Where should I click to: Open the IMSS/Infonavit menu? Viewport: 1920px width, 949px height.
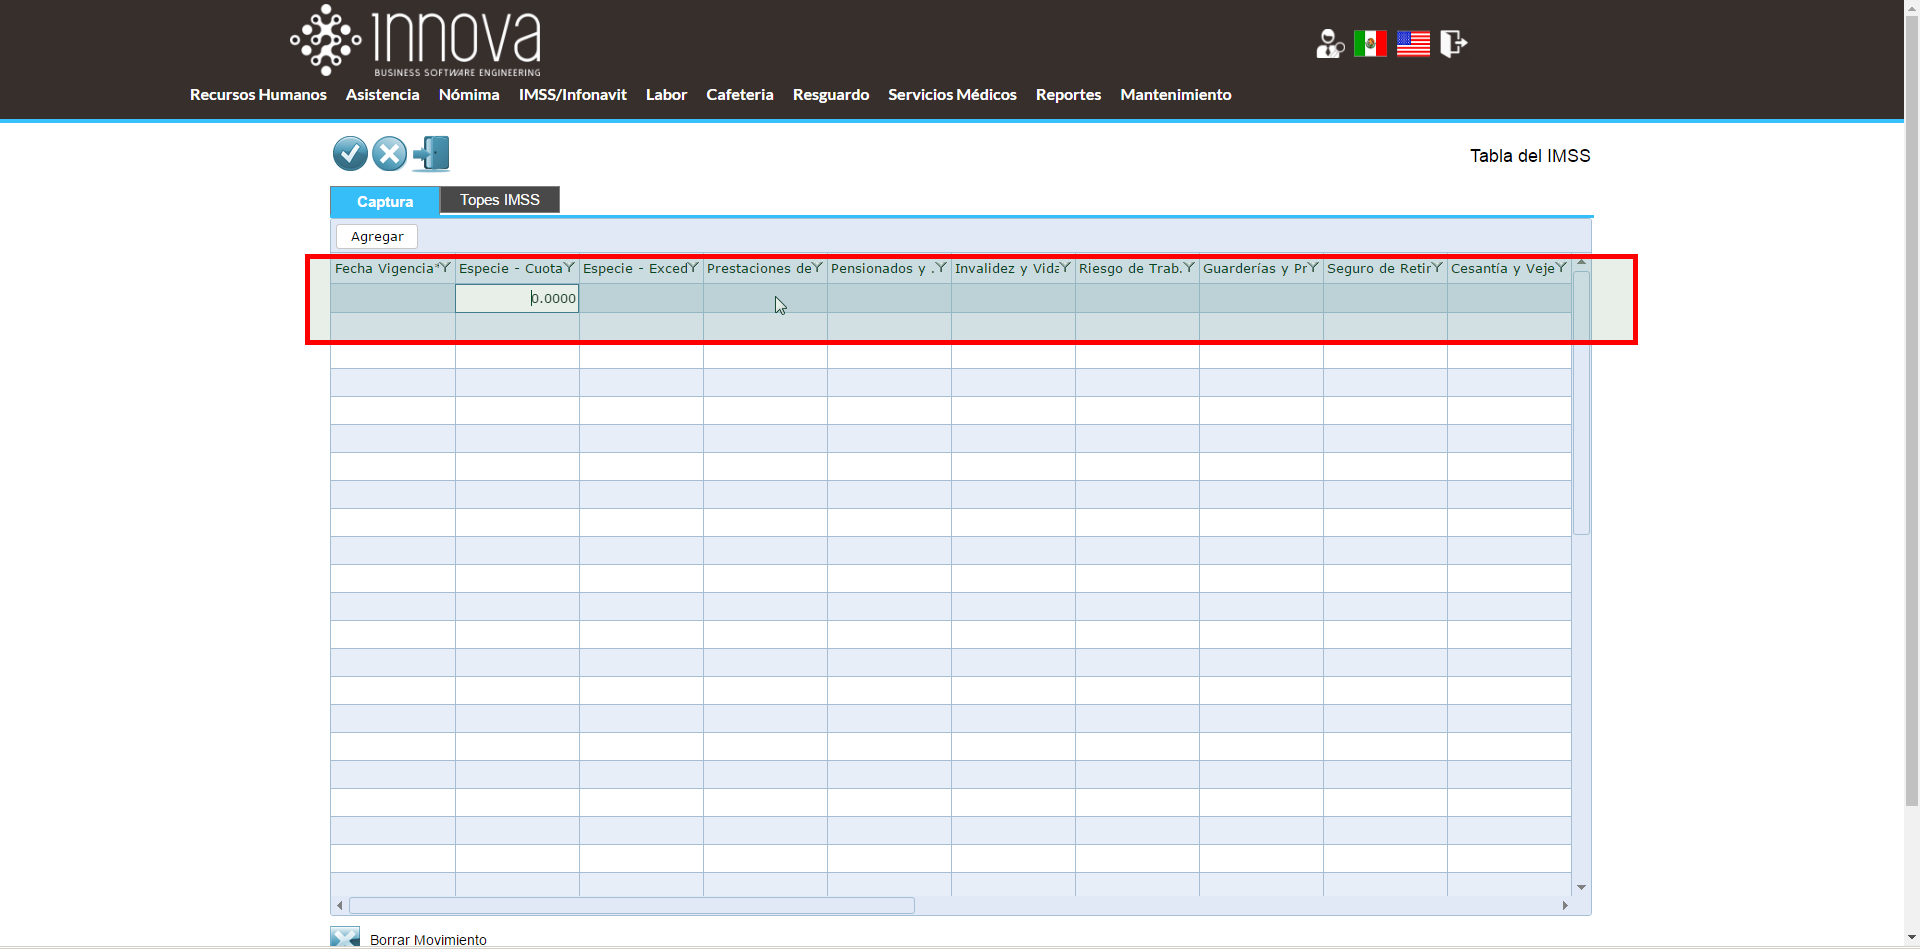pos(572,95)
